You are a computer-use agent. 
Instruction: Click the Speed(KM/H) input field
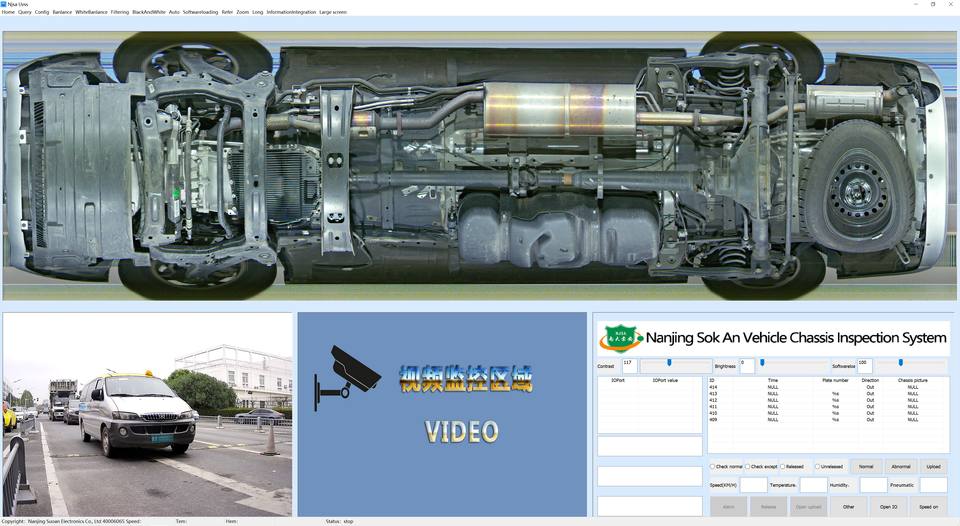click(754, 485)
